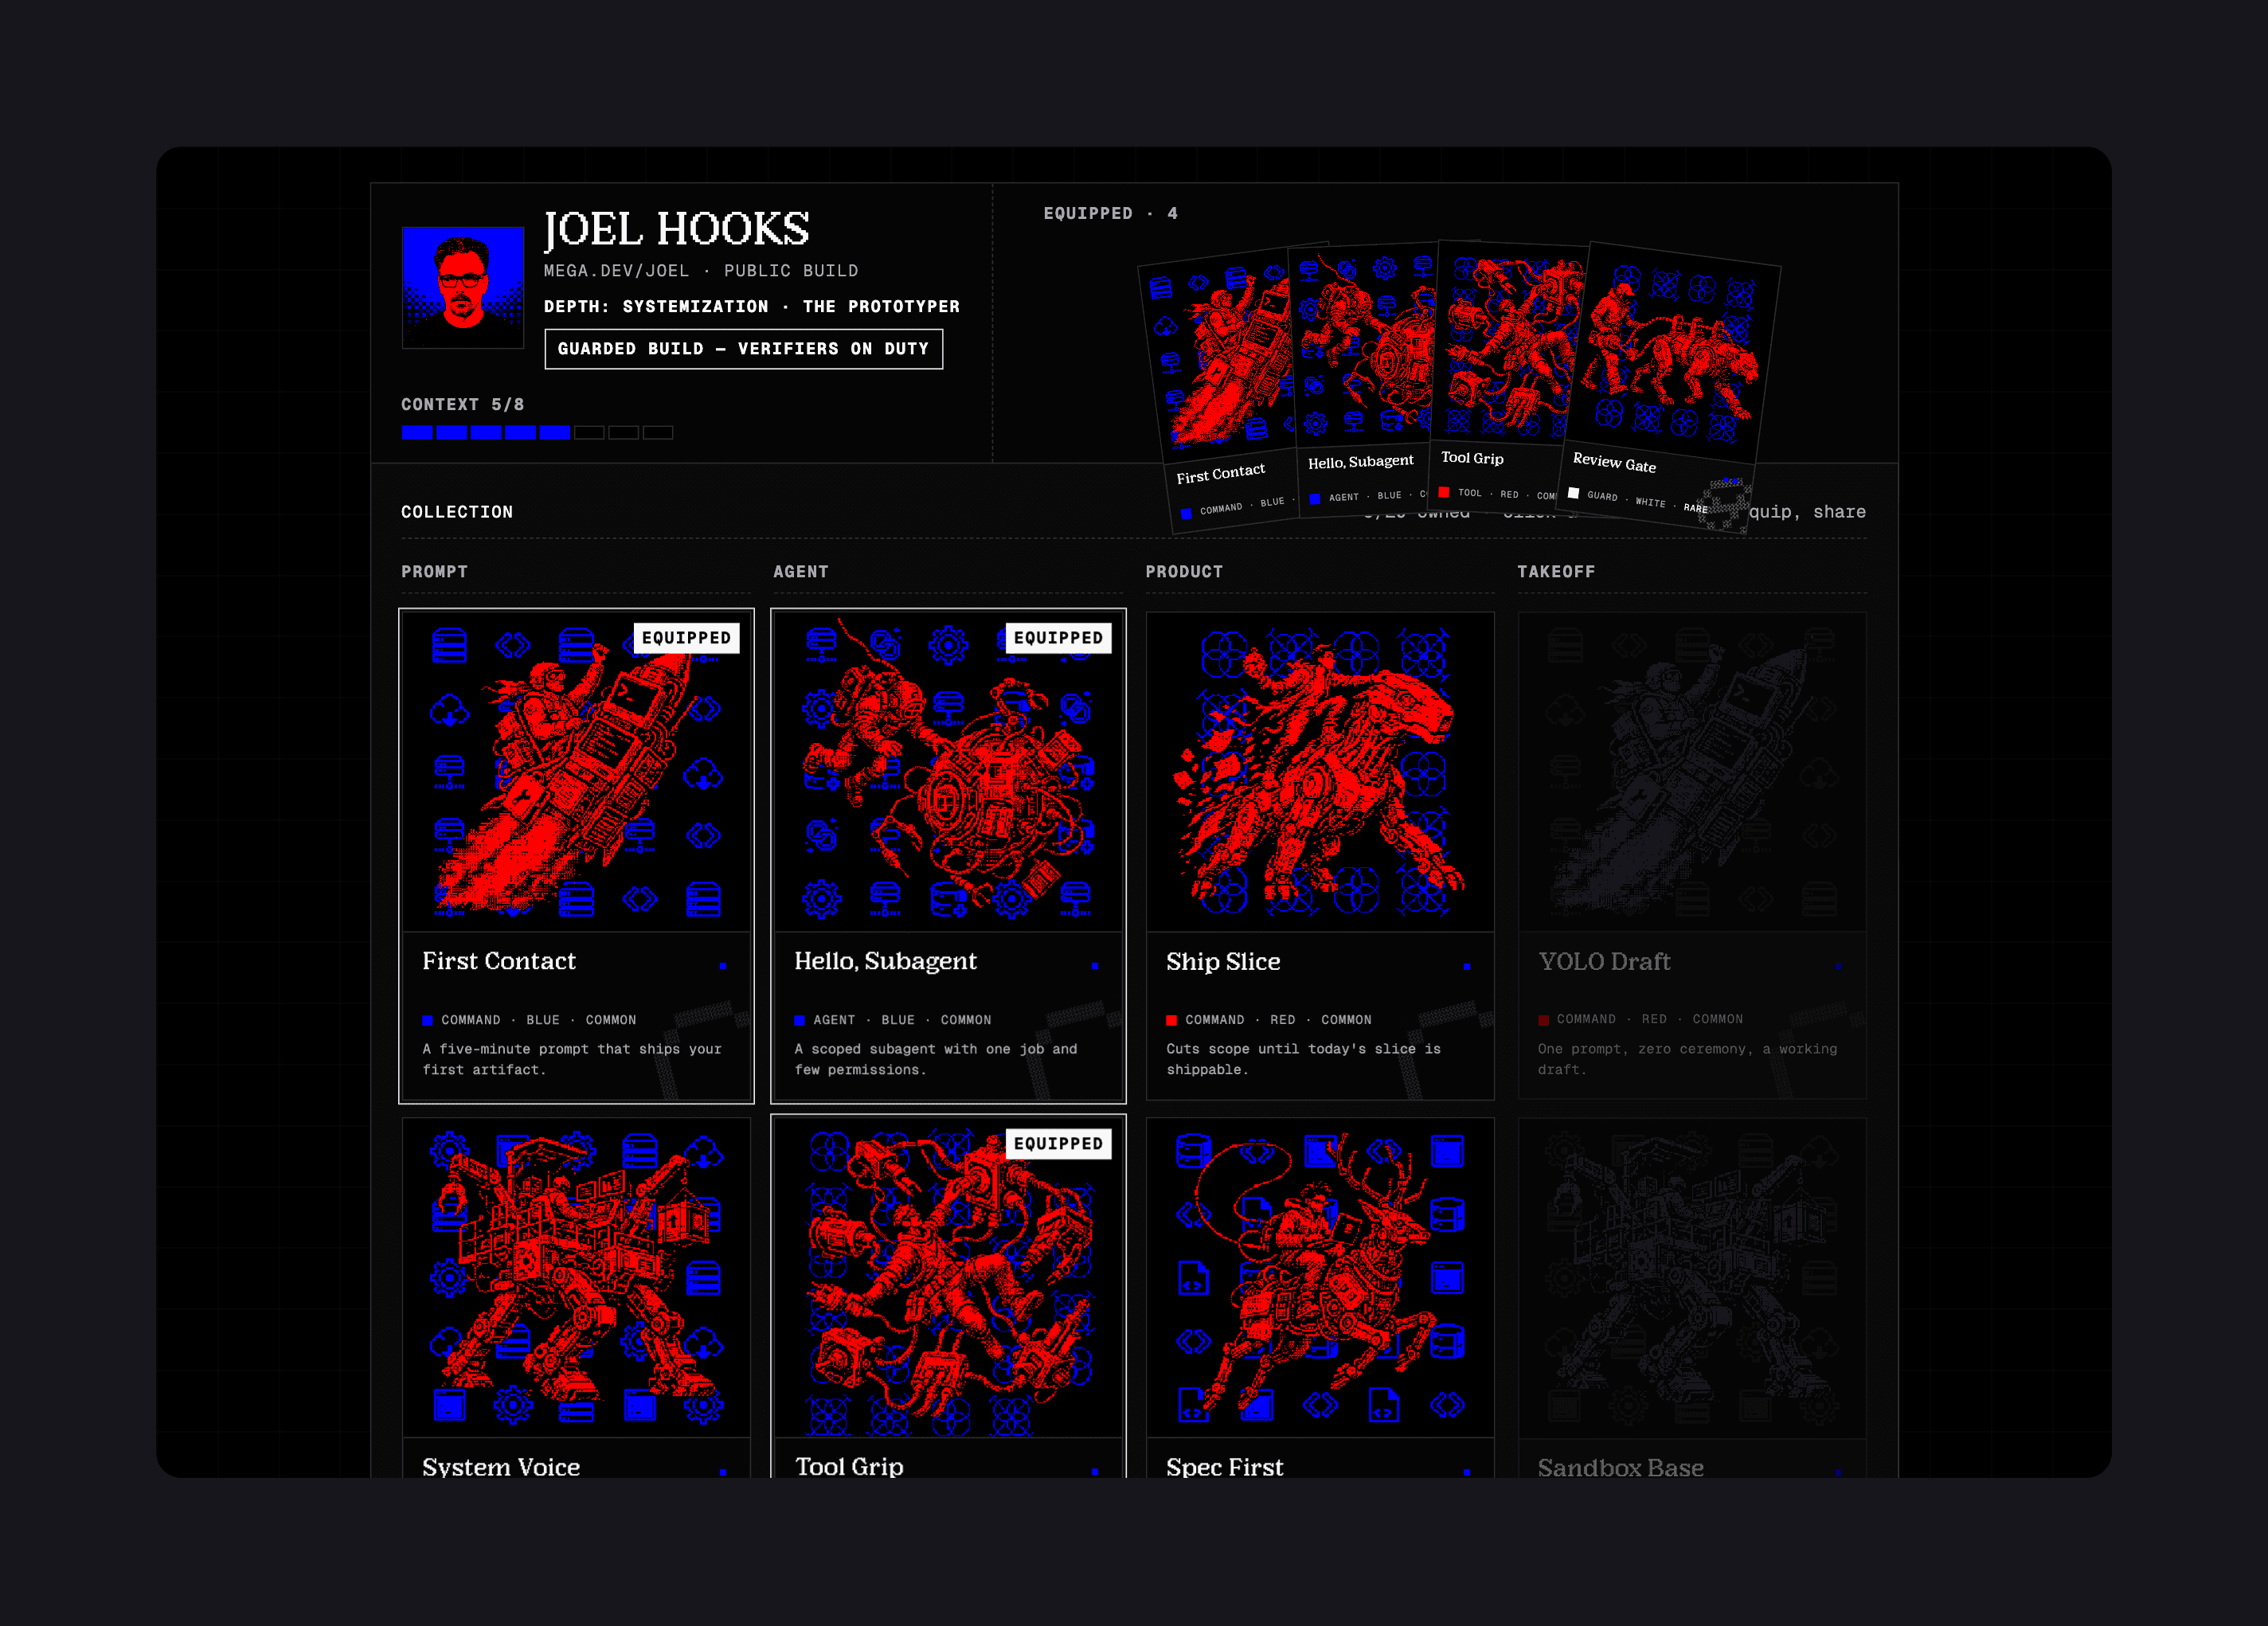The width and height of the screenshot is (2268, 1626).
Task: Click the AGENT column header
Action: pyautogui.click(x=800, y=572)
